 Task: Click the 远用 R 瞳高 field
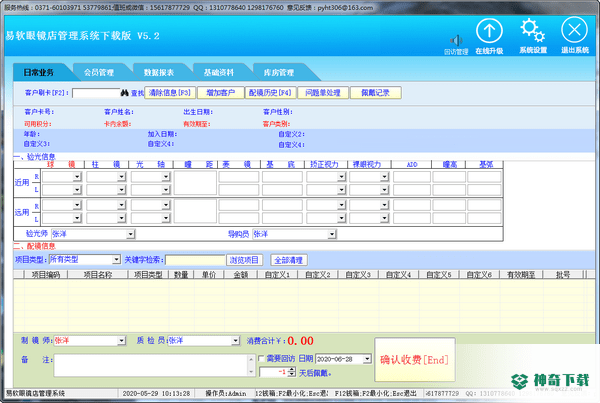tap(449, 205)
